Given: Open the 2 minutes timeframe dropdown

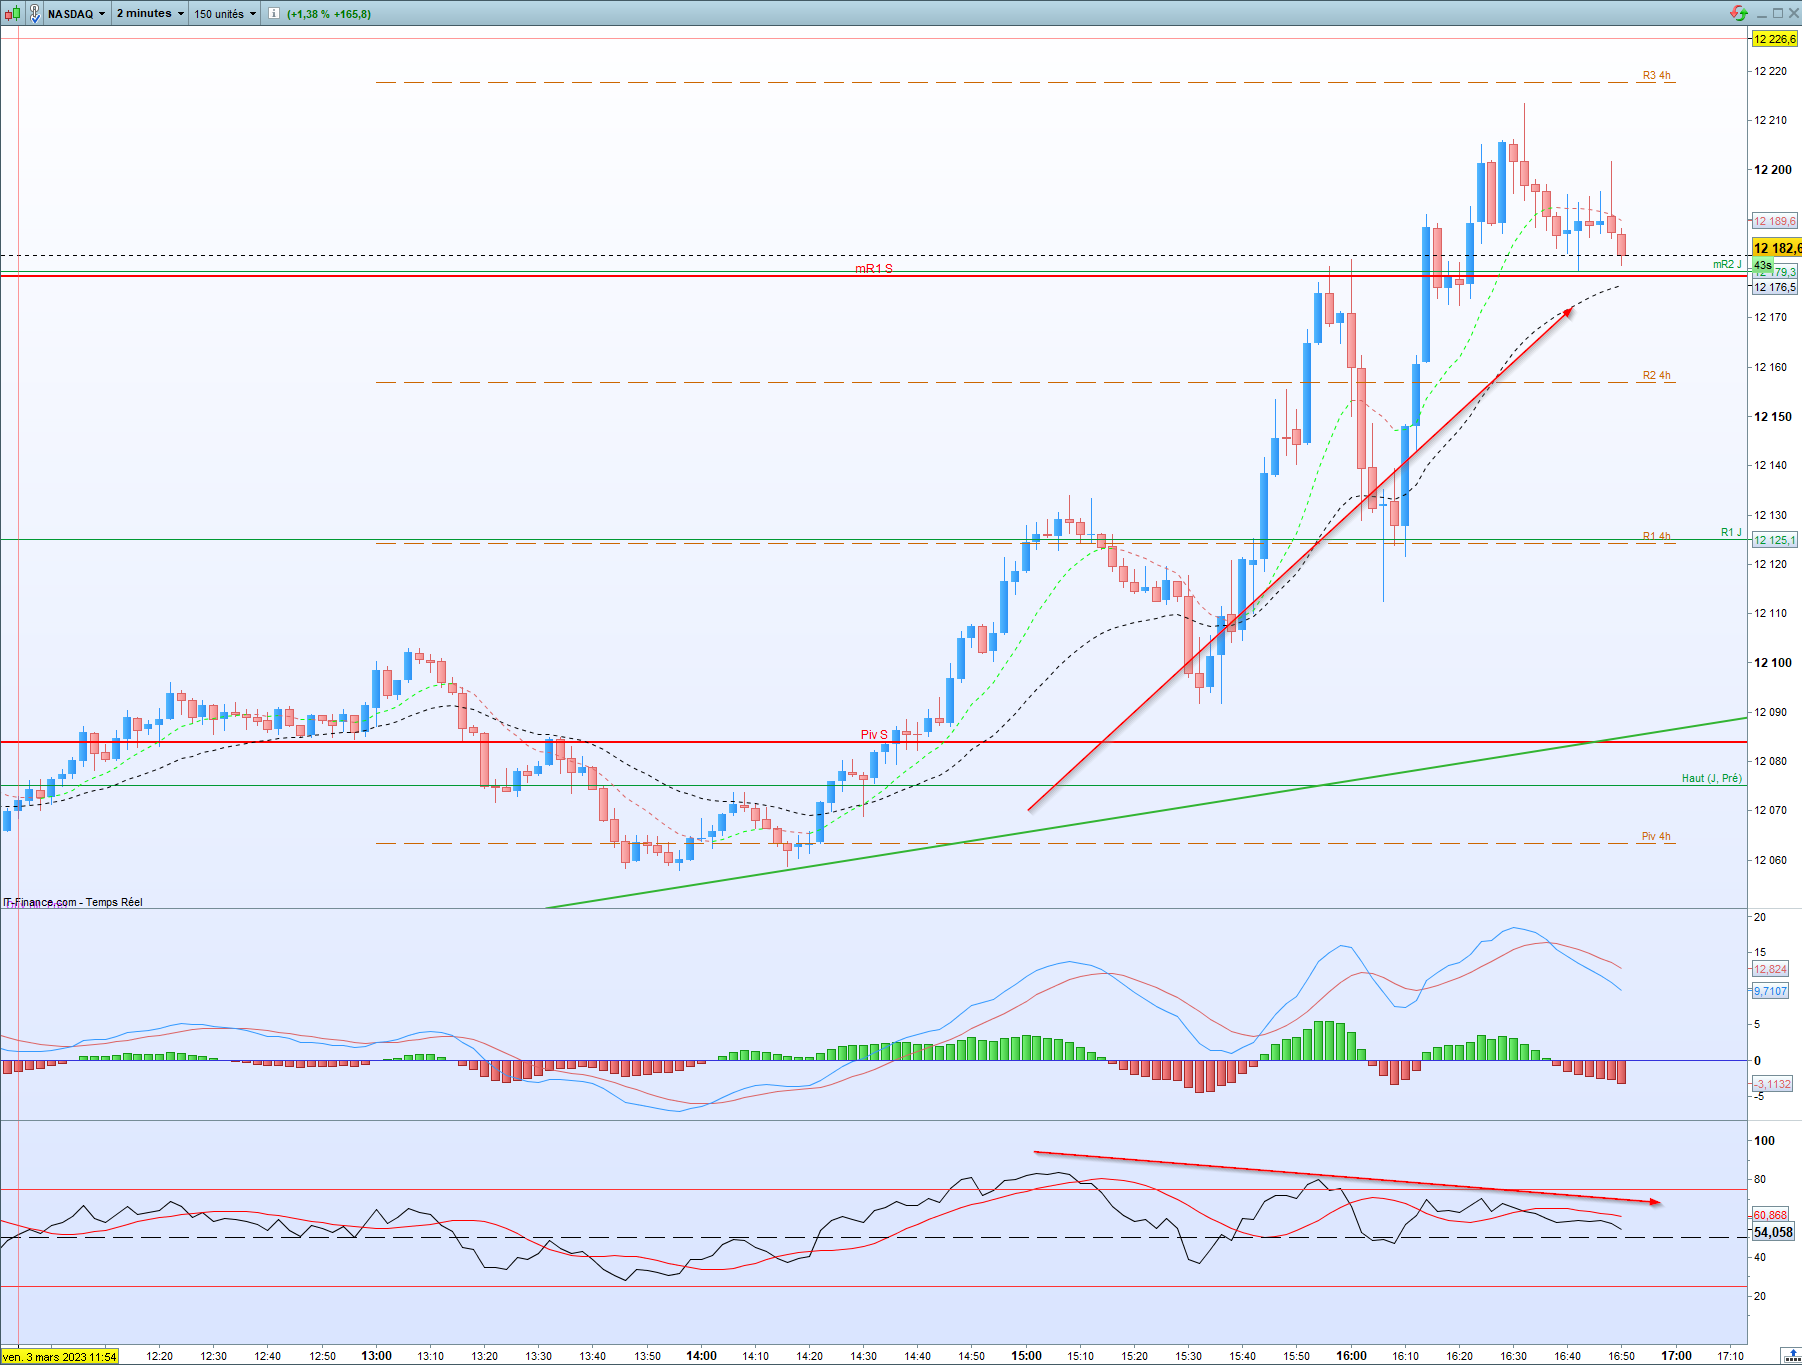Looking at the screenshot, I should (x=150, y=14).
